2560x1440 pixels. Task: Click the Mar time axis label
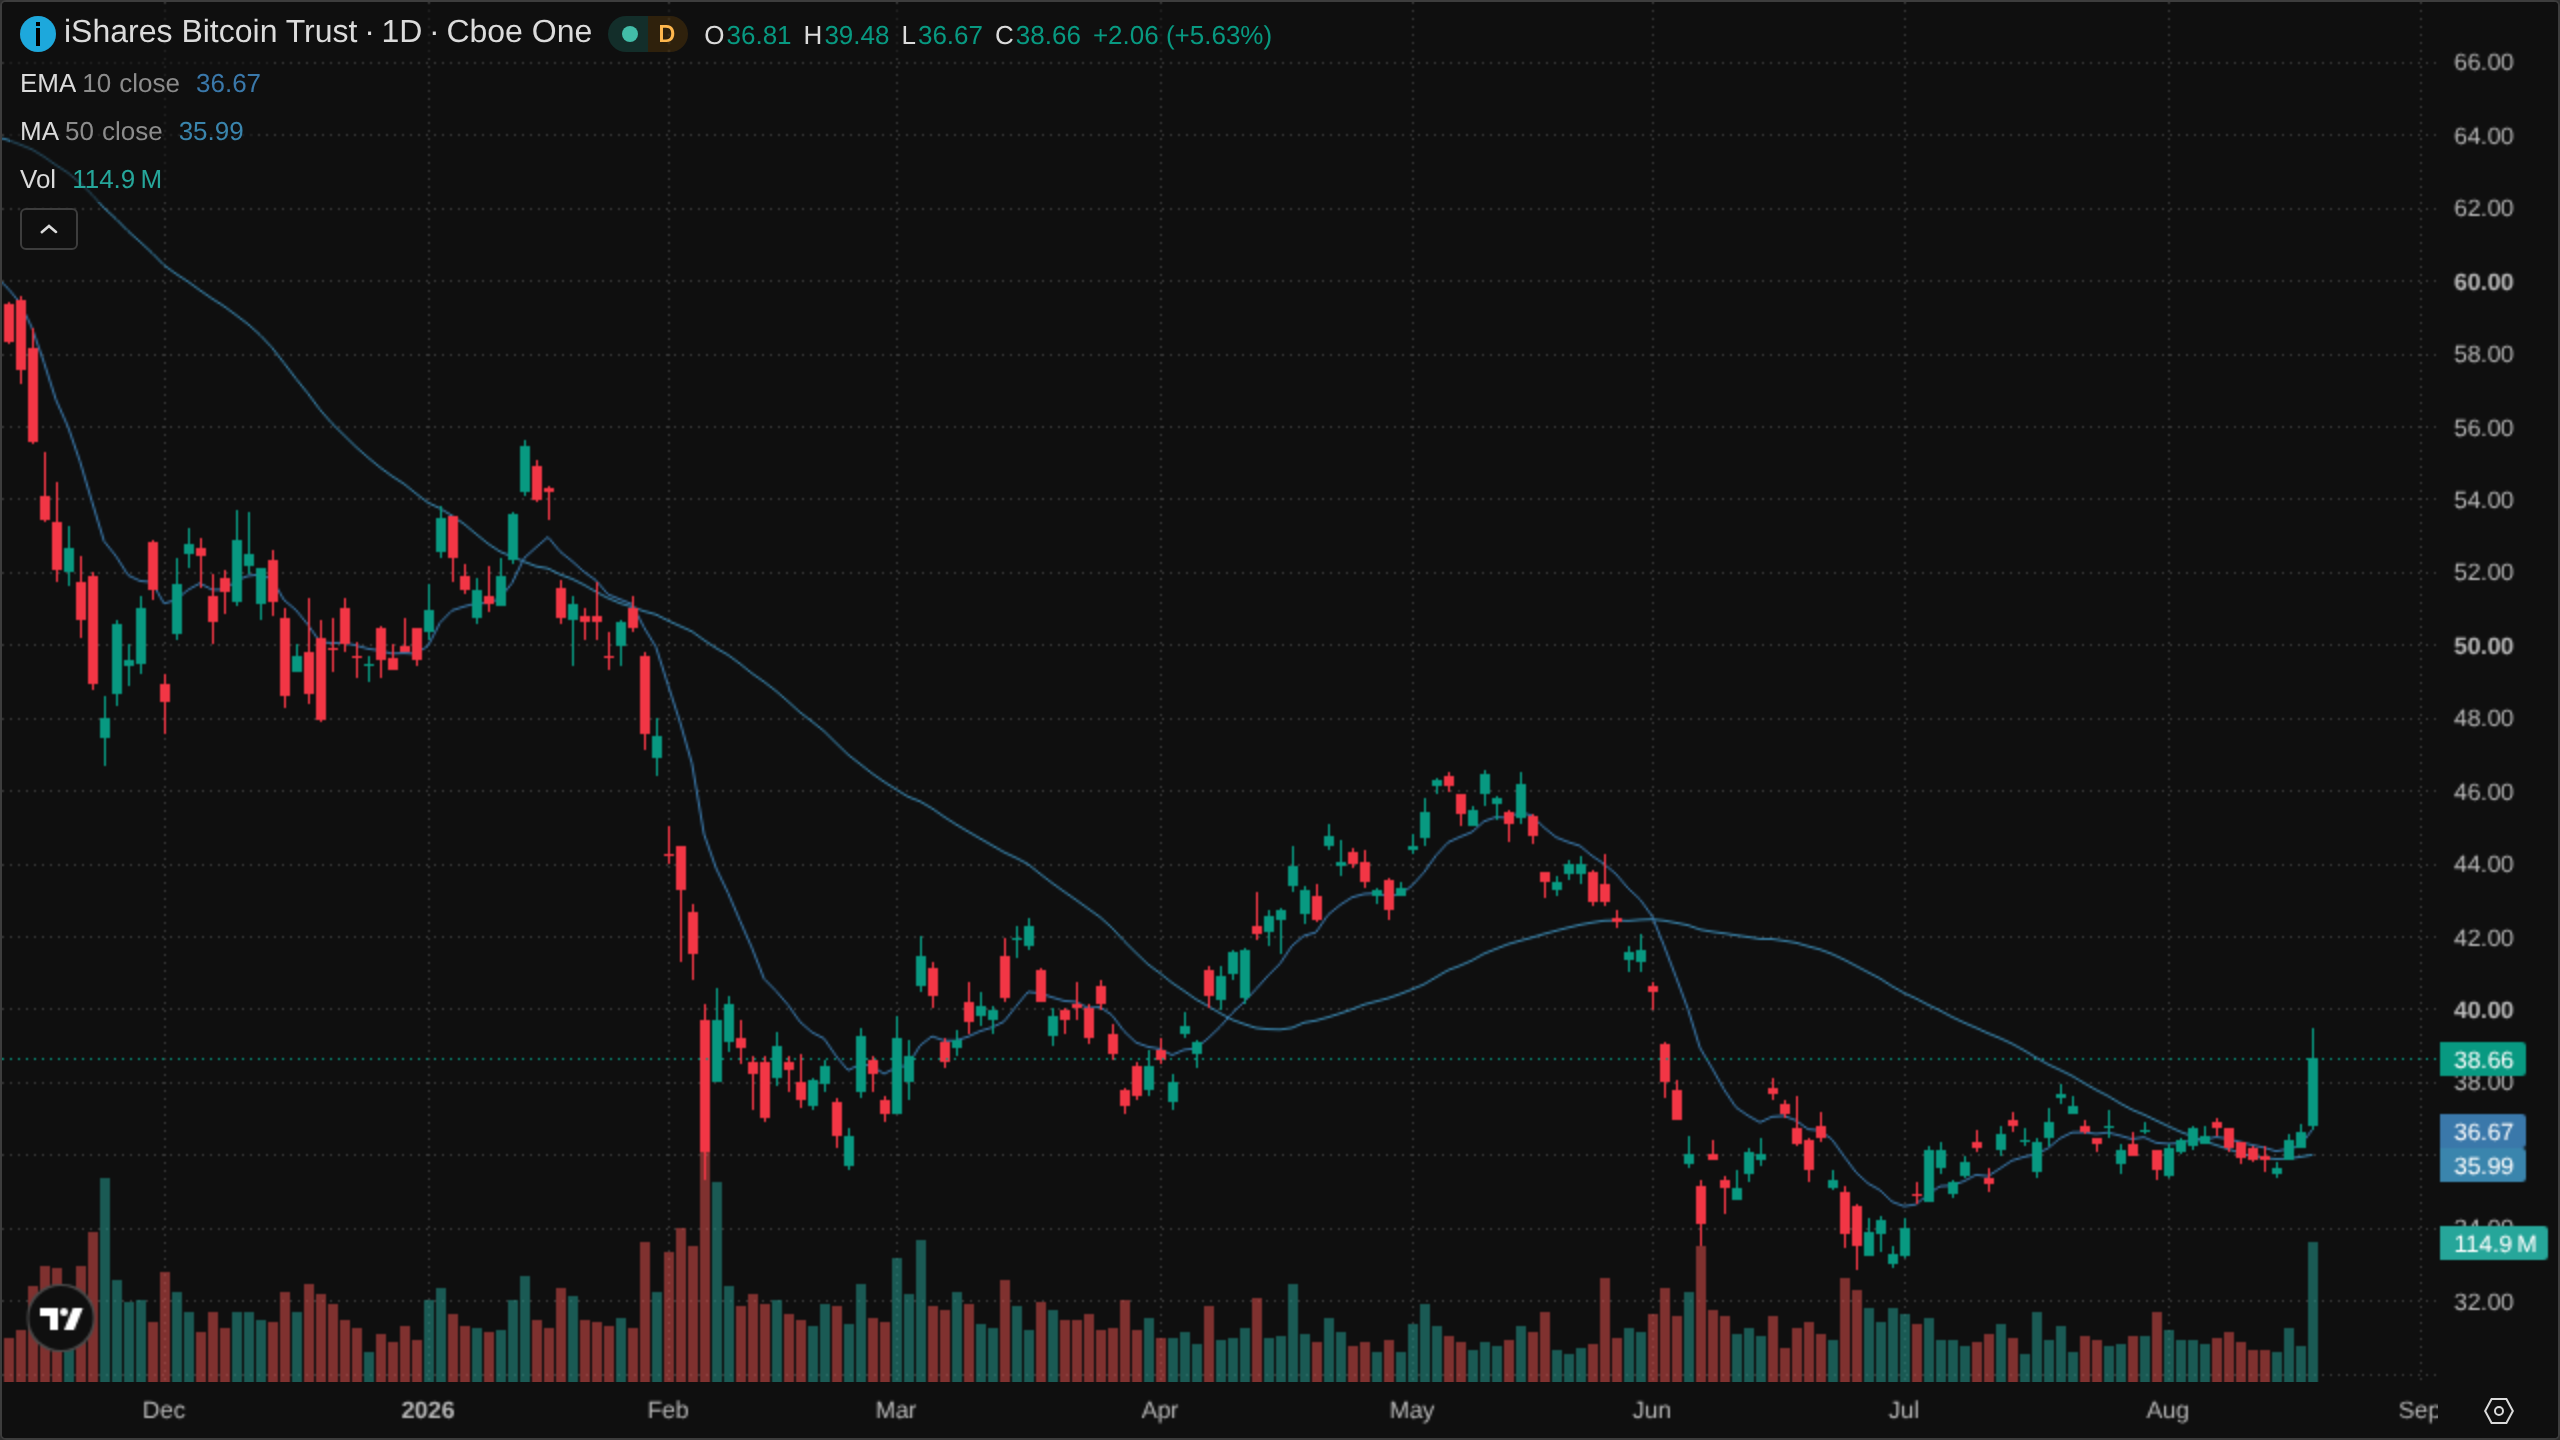pyautogui.click(x=896, y=1410)
